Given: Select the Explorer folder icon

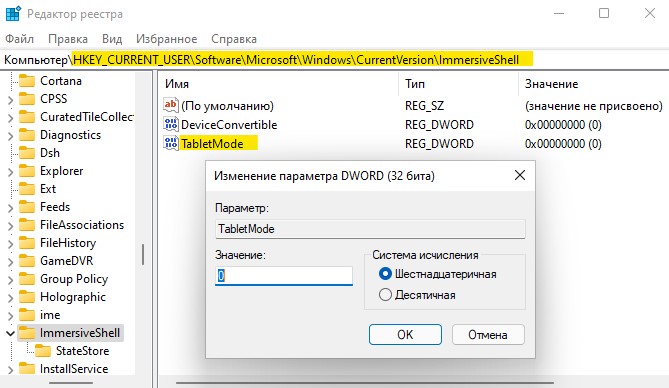Looking at the screenshot, I should pos(27,171).
